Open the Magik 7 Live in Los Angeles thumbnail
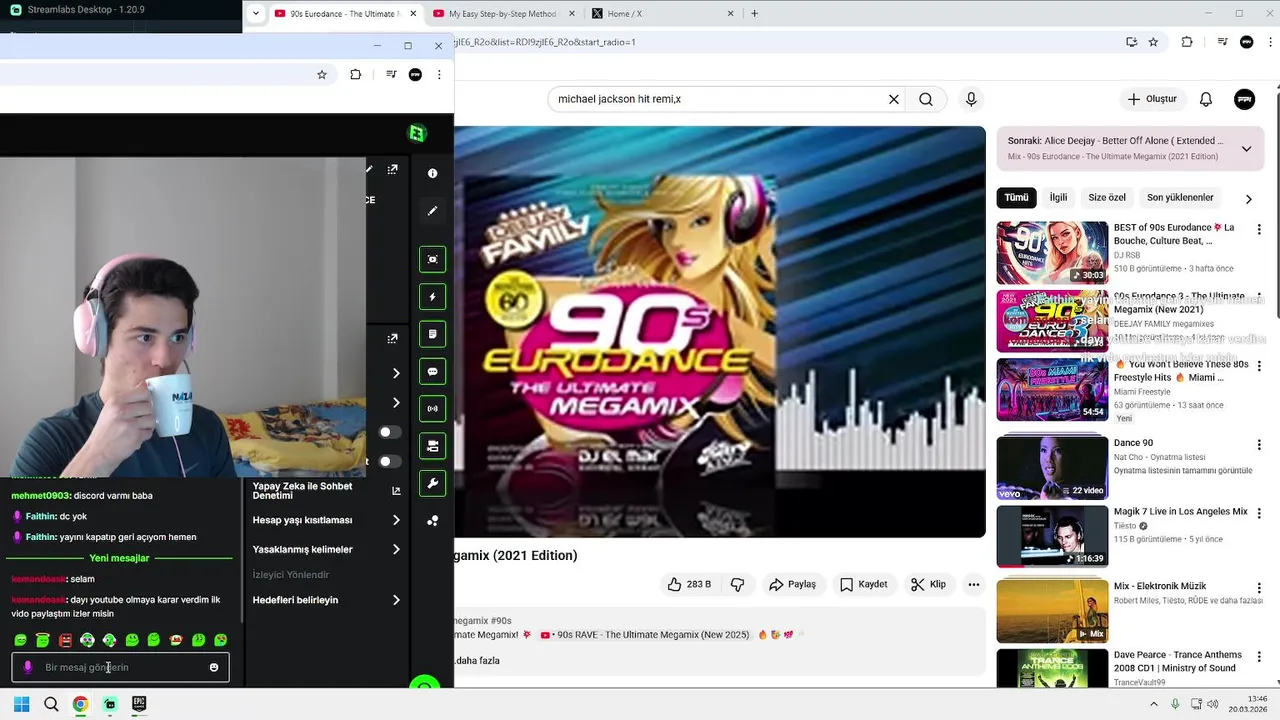Screen dimensions: 1280x720 click(x=1052, y=537)
